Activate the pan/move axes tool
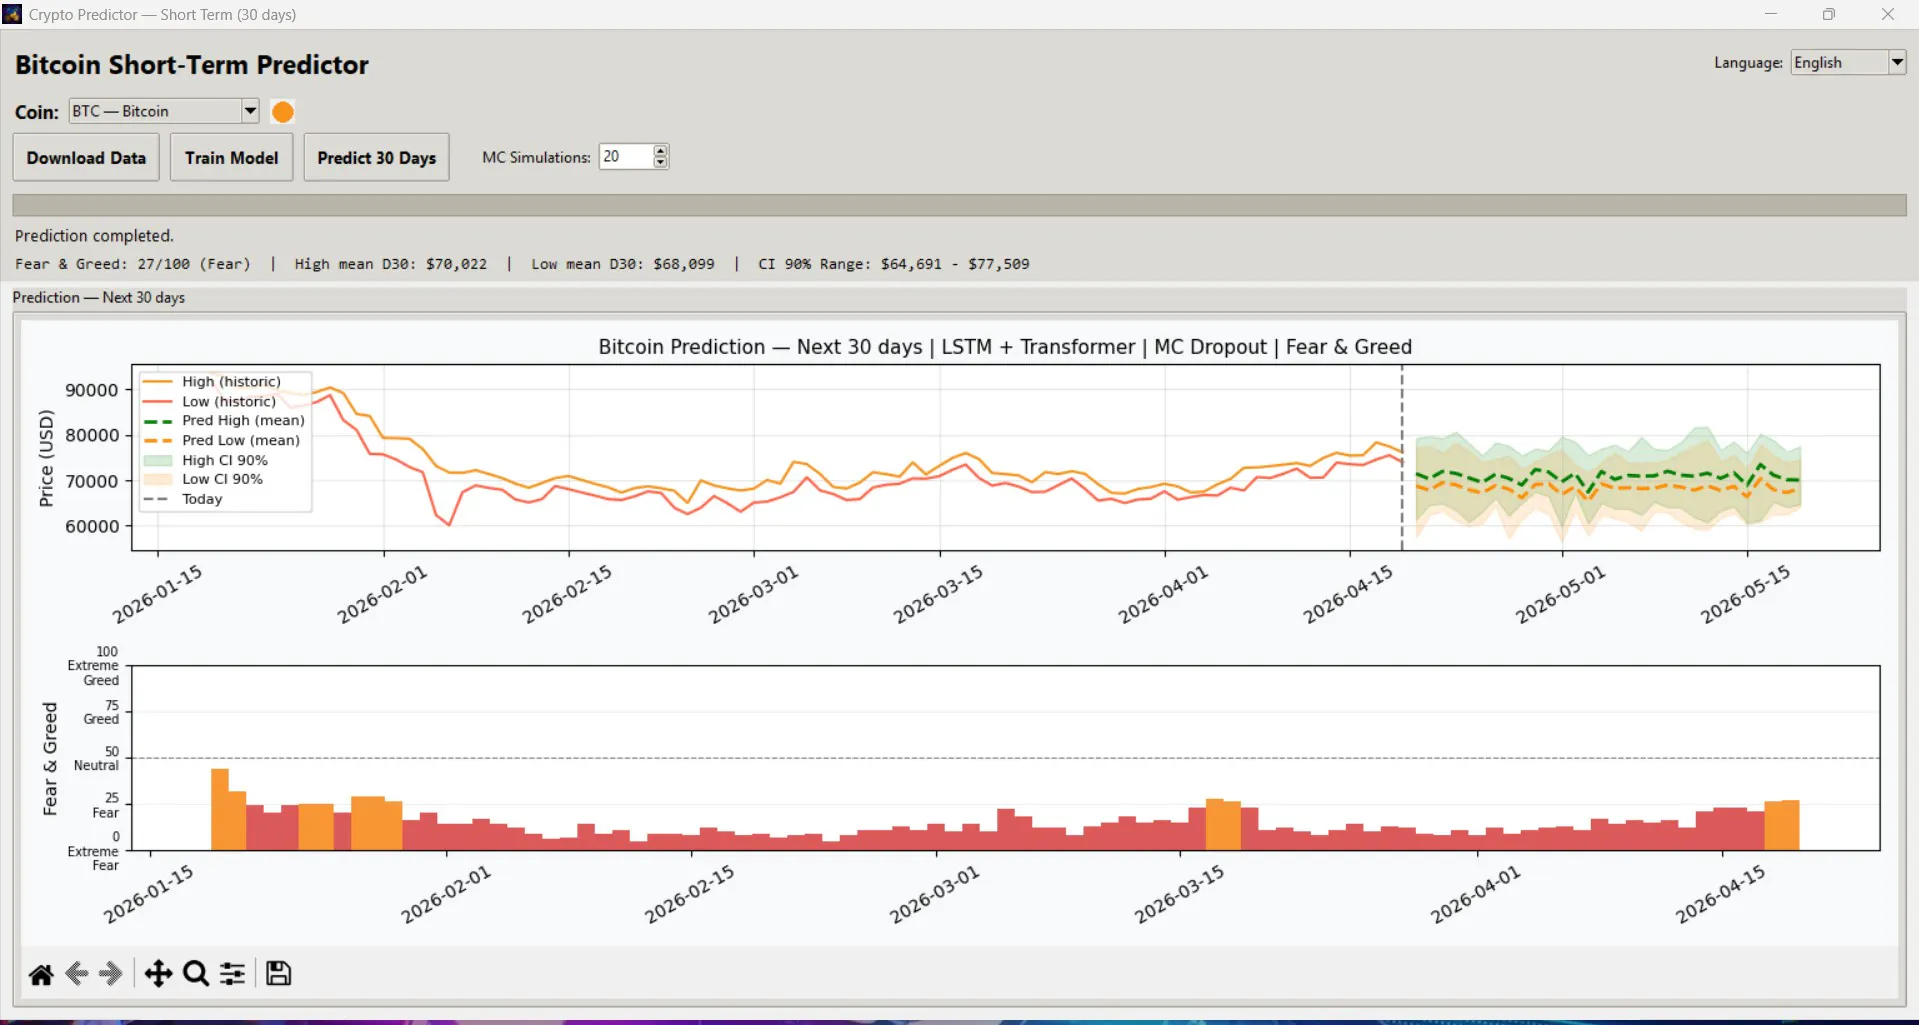 [158, 974]
